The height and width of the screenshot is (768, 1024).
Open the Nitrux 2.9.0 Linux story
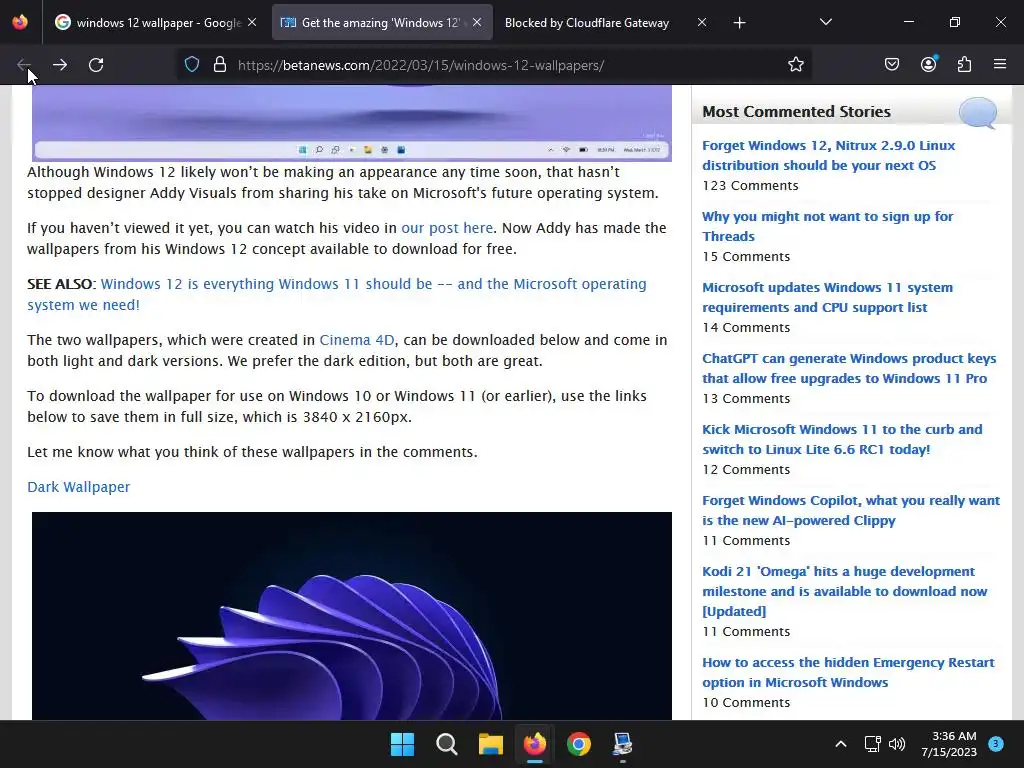coord(828,155)
